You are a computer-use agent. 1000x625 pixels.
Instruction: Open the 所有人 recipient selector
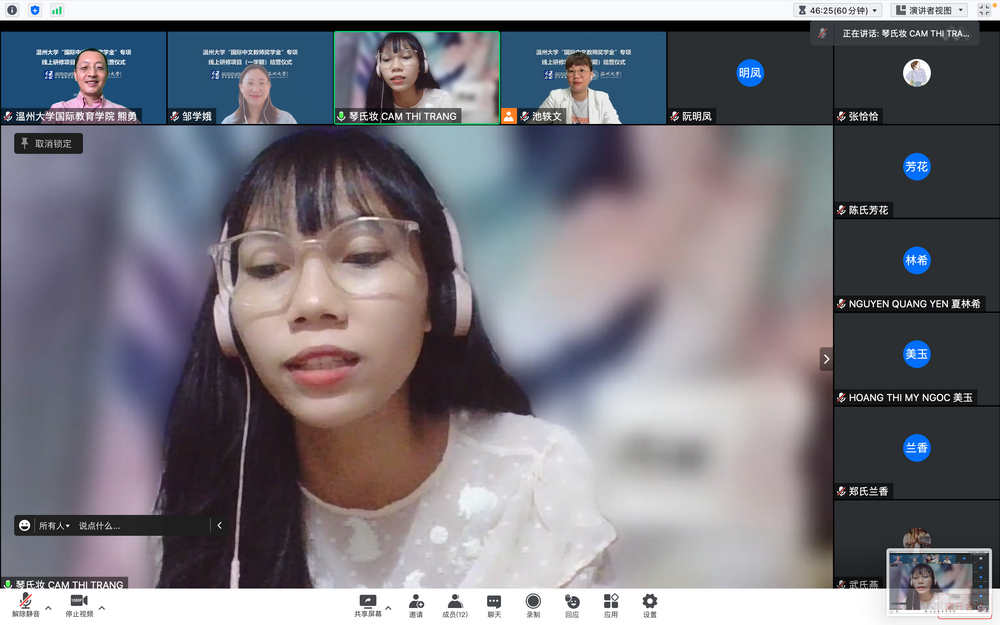[x=54, y=525]
